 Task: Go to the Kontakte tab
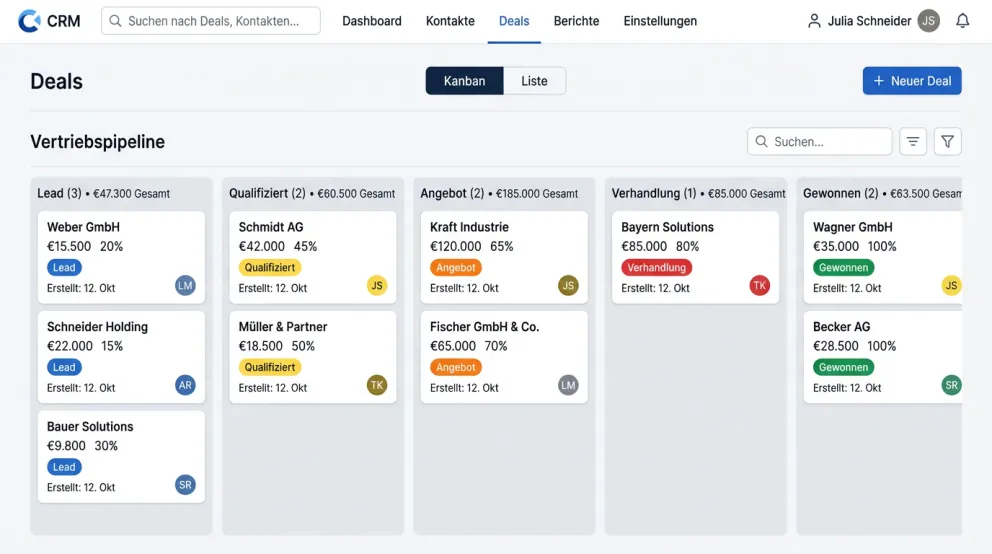(x=450, y=21)
